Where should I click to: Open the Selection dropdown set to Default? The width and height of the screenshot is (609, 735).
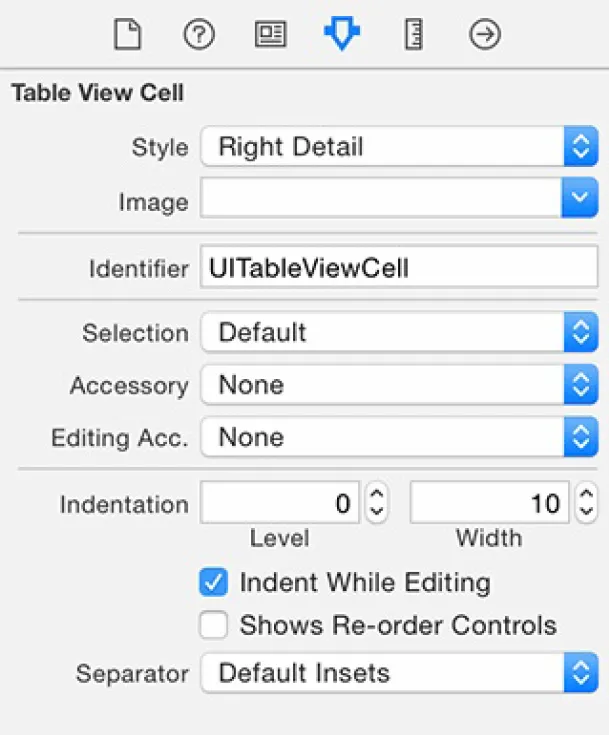coord(398,333)
